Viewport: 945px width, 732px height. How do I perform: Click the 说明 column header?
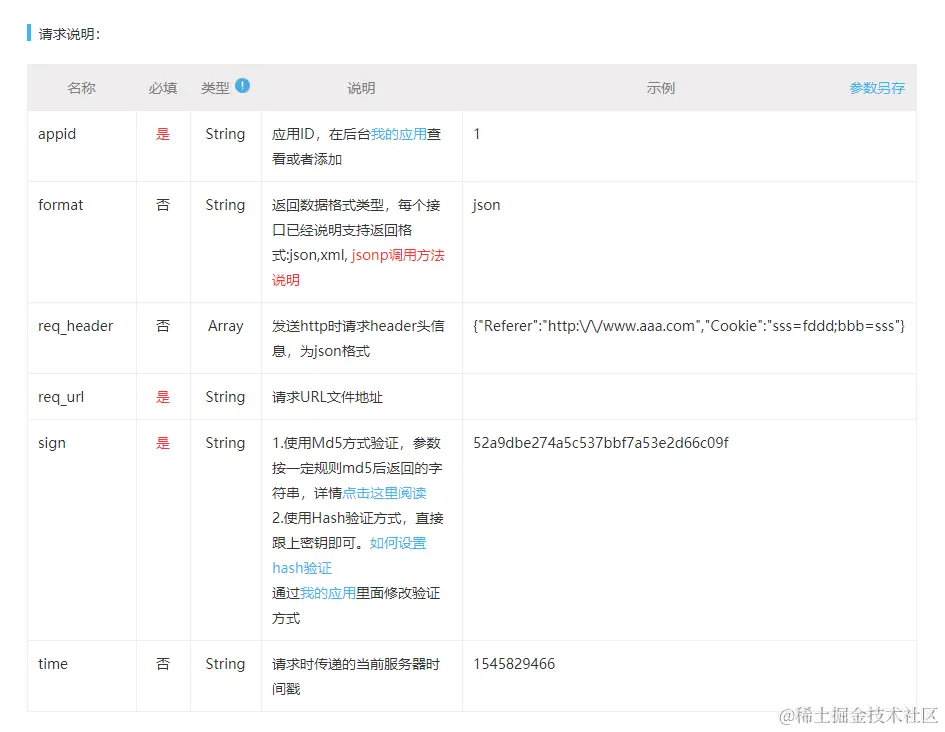pyautogui.click(x=361, y=88)
